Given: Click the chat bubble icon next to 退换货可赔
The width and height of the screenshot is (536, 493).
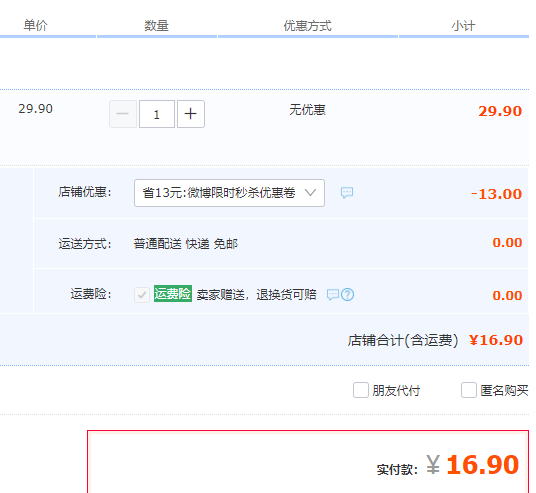Looking at the screenshot, I should pyautogui.click(x=333, y=294).
